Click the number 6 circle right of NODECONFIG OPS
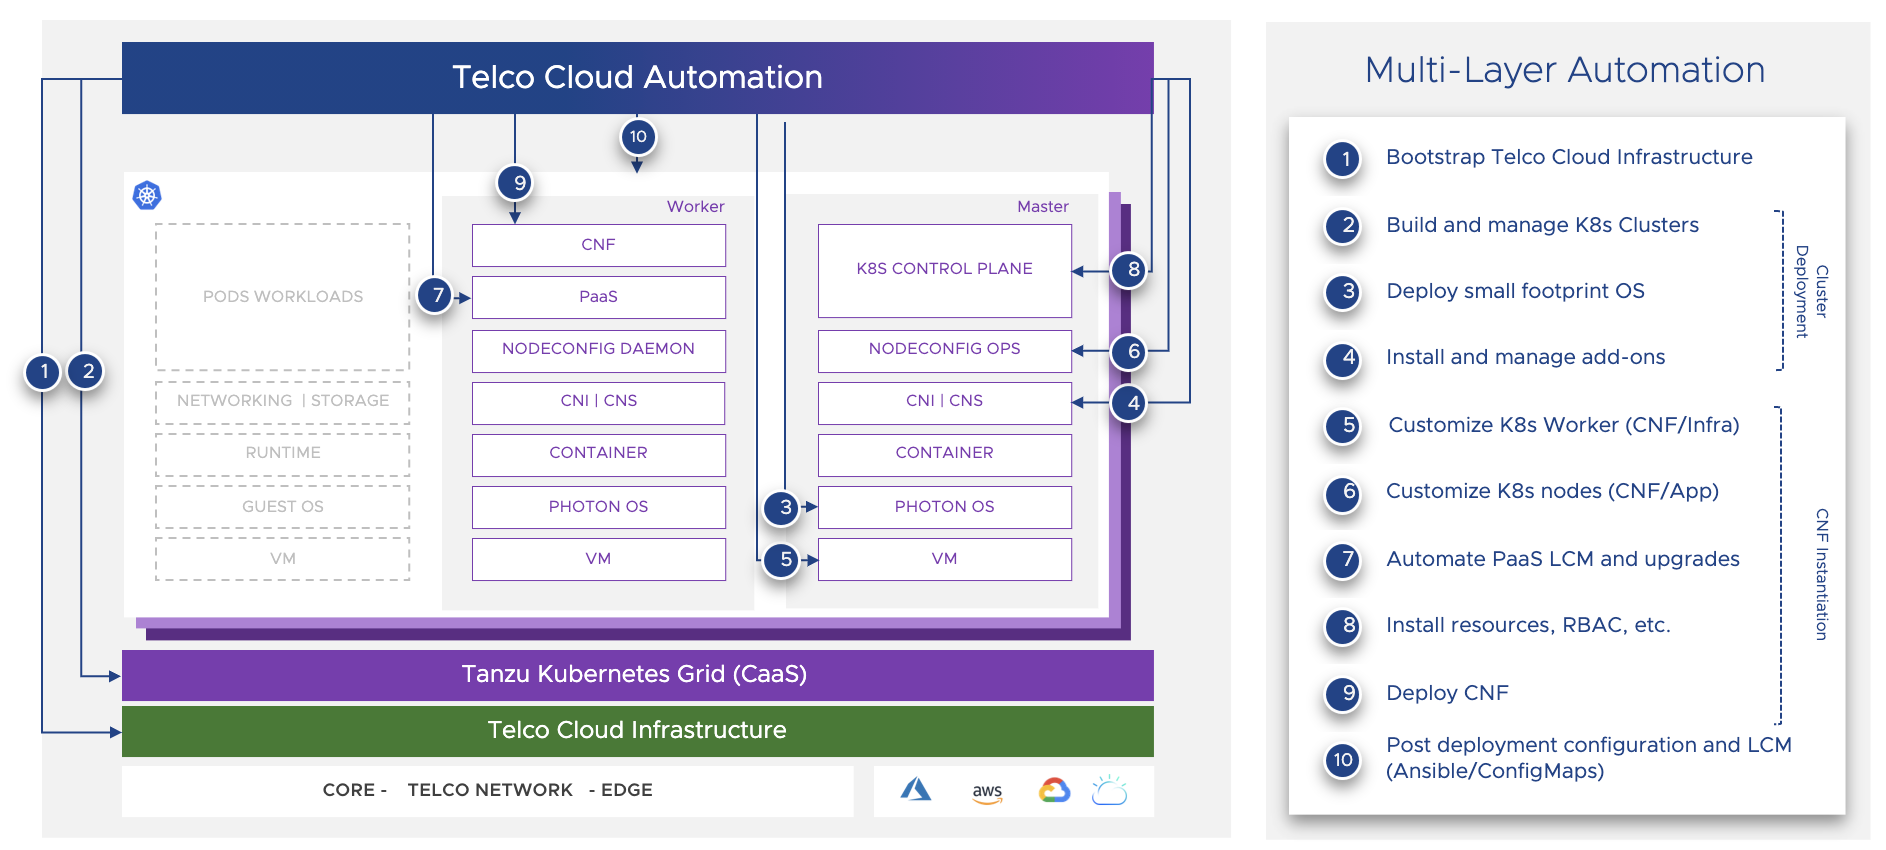 [1131, 351]
